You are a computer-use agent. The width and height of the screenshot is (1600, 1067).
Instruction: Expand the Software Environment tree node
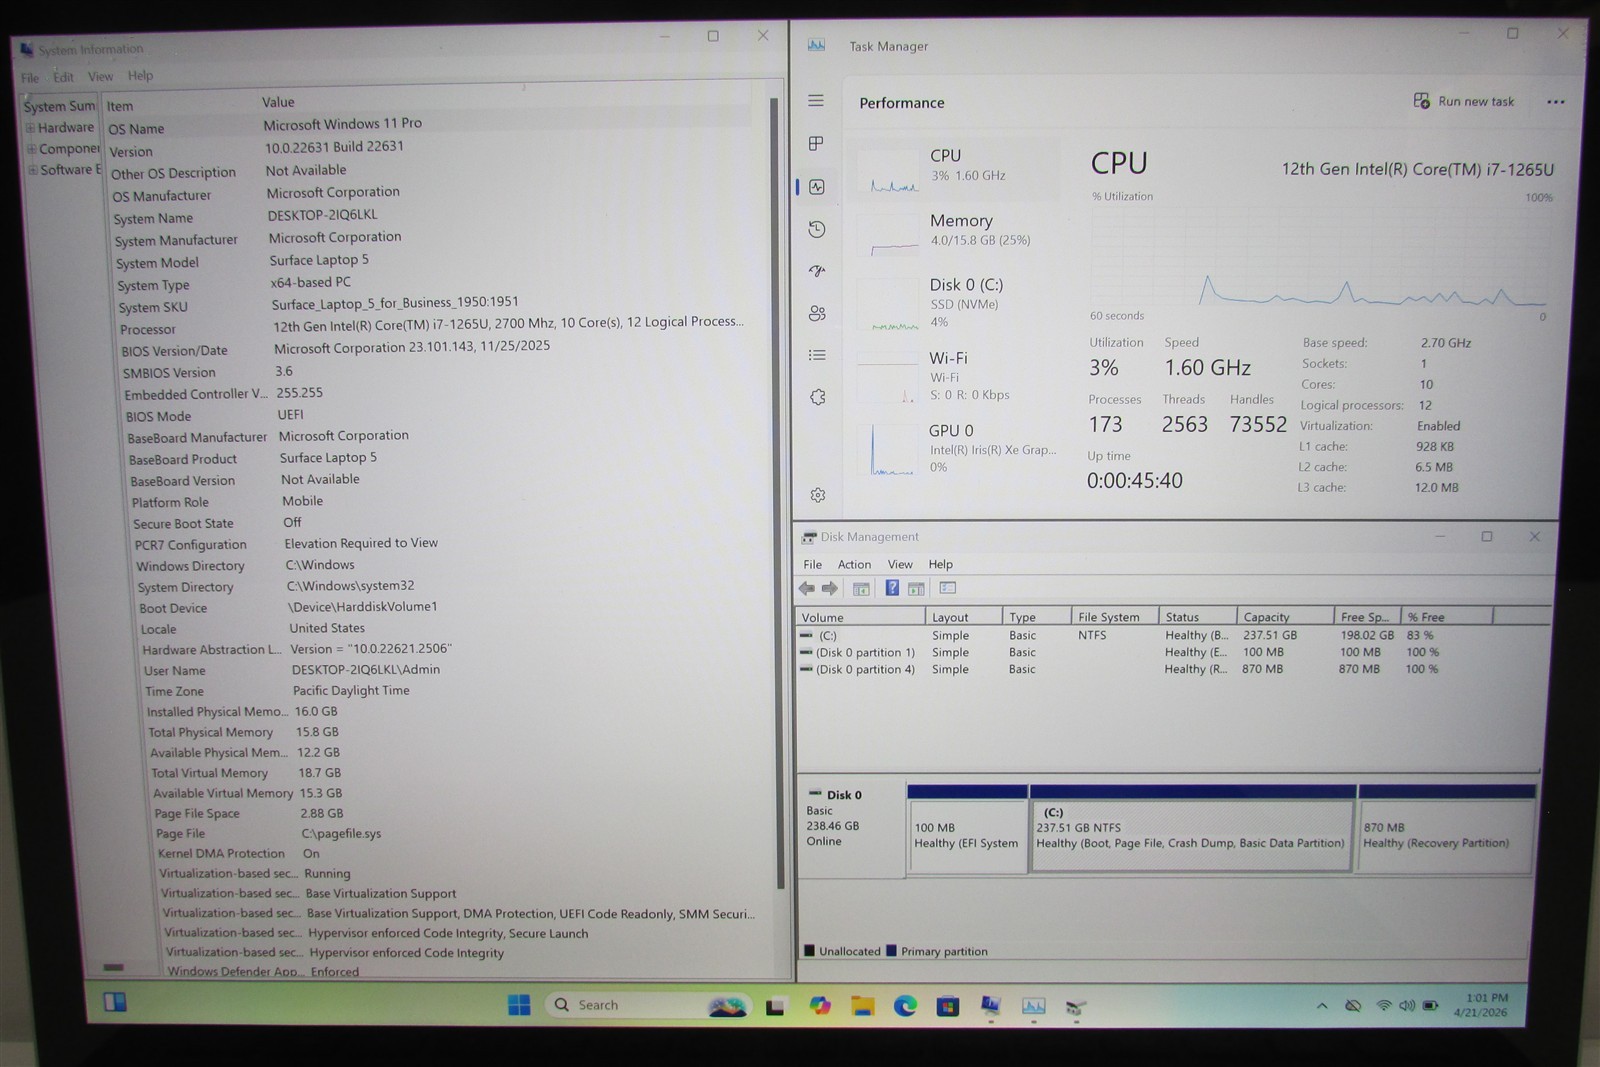[x=33, y=170]
